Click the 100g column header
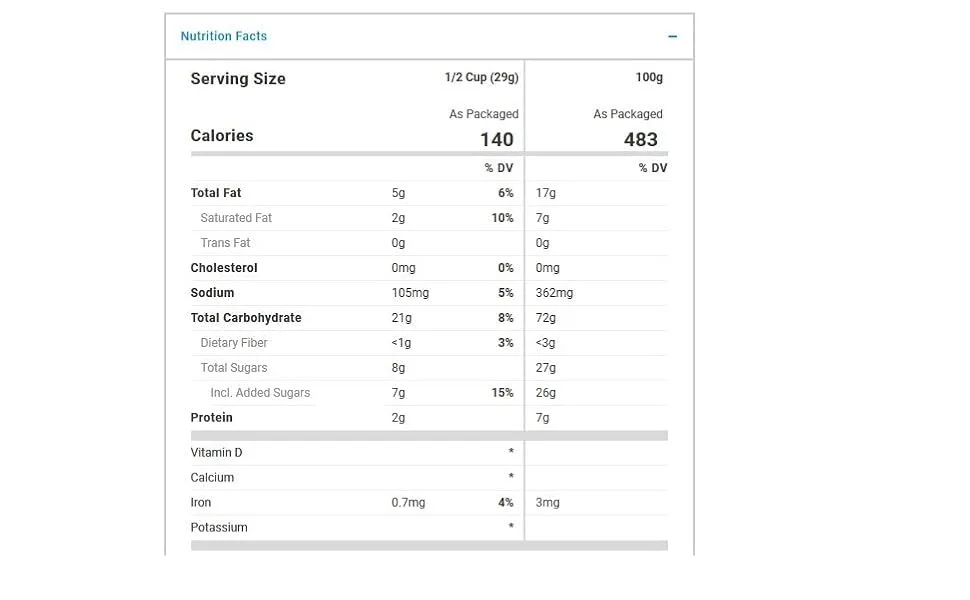970x600 pixels. [649, 77]
